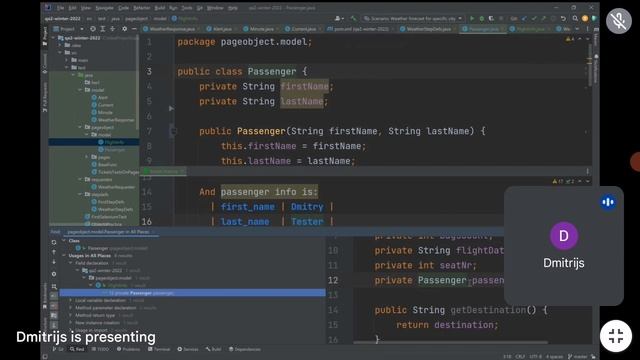The image size is (640, 360).
Task: Collapse the Field declaration usage group
Action: (70, 263)
